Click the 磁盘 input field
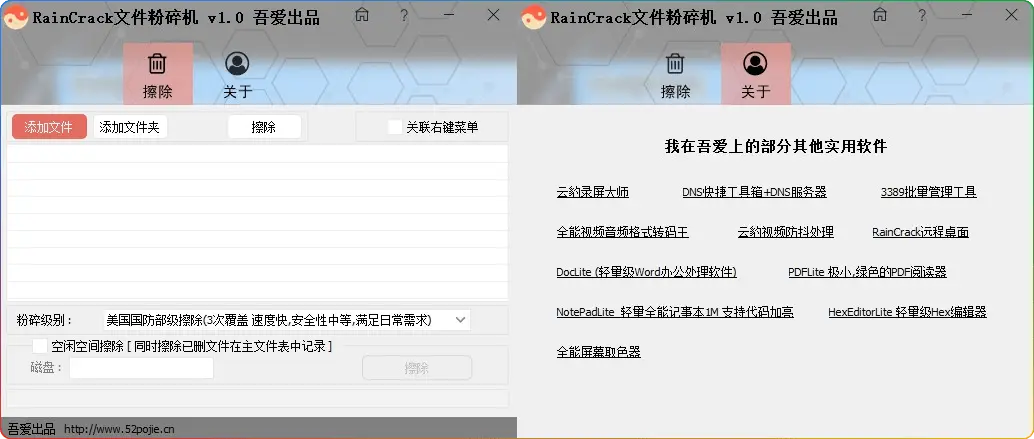 point(141,368)
